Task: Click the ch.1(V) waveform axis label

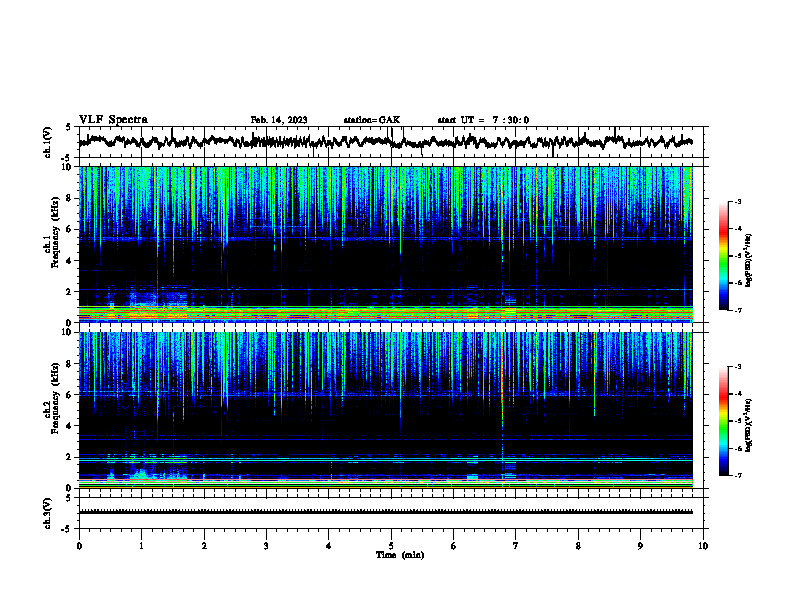Action: 47,142
